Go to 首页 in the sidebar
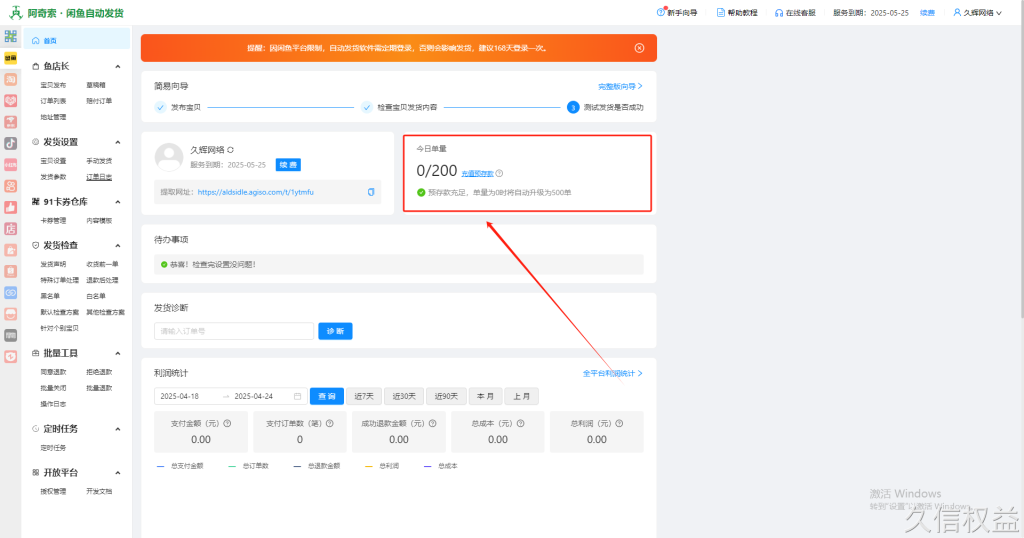 (77, 40)
